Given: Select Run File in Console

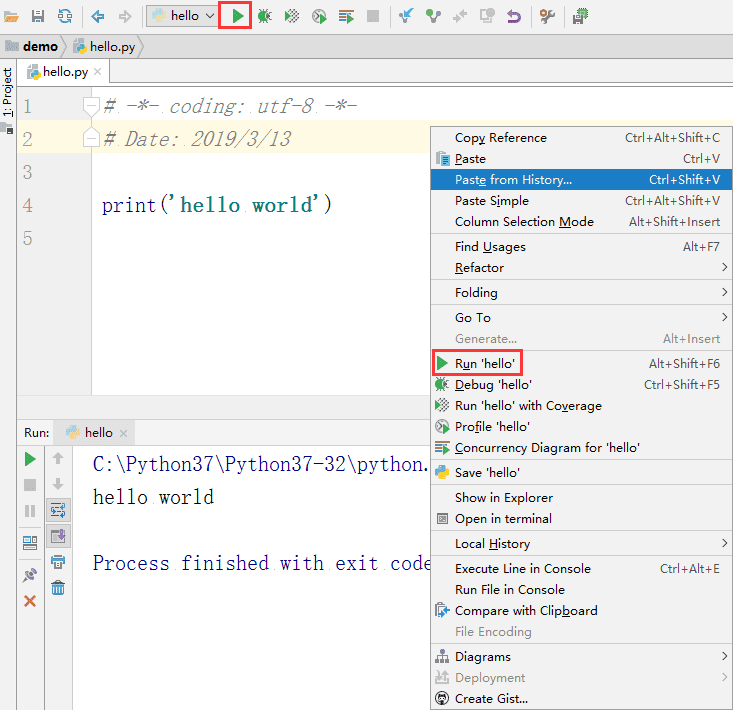Looking at the screenshot, I should (x=581, y=590).
